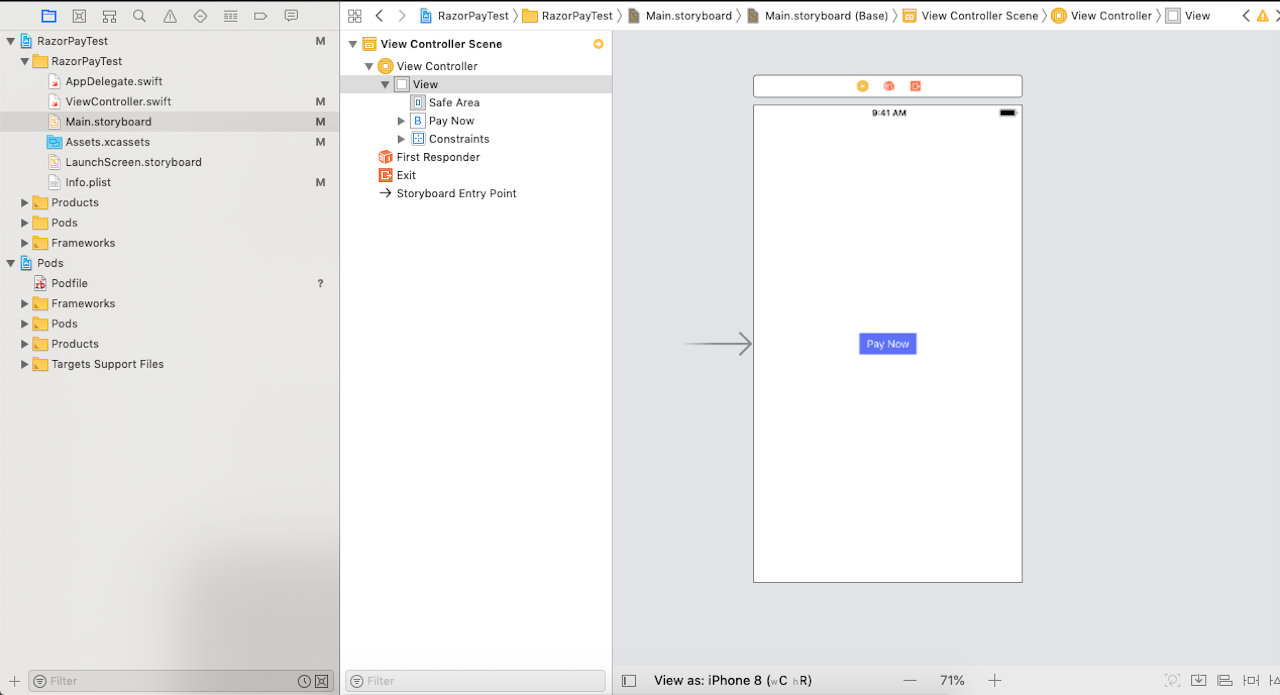Click the document outline Filter field

480,681
